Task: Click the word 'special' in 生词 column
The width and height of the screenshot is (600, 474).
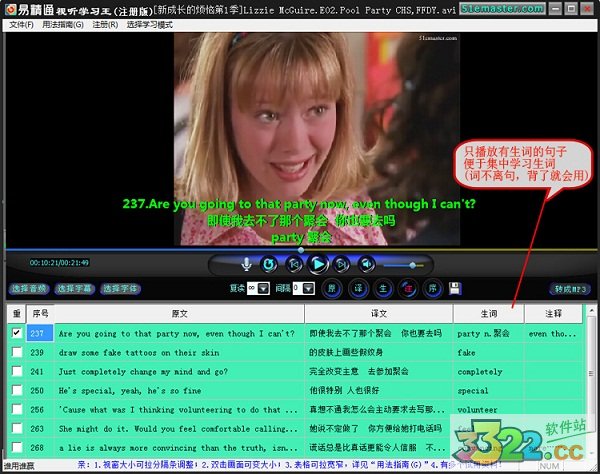Action: click(473, 391)
